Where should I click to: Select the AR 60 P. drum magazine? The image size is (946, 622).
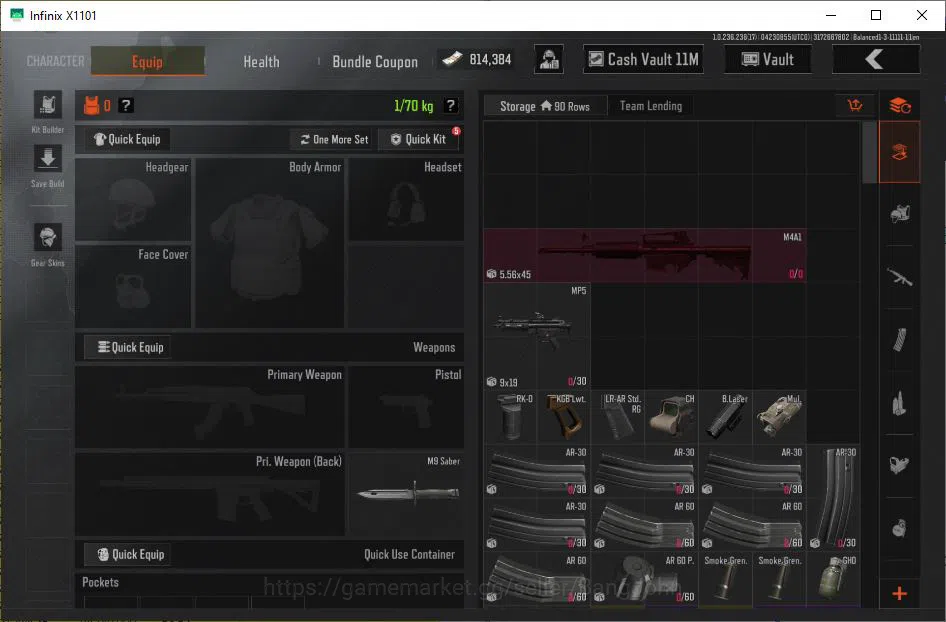pos(645,579)
